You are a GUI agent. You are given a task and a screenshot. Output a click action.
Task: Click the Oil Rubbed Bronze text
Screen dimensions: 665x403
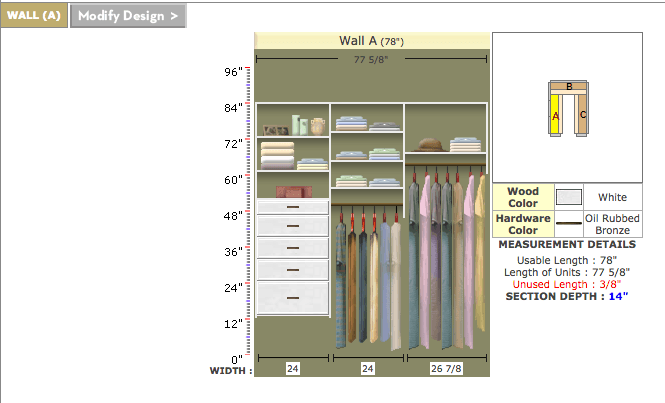[x=612, y=224]
